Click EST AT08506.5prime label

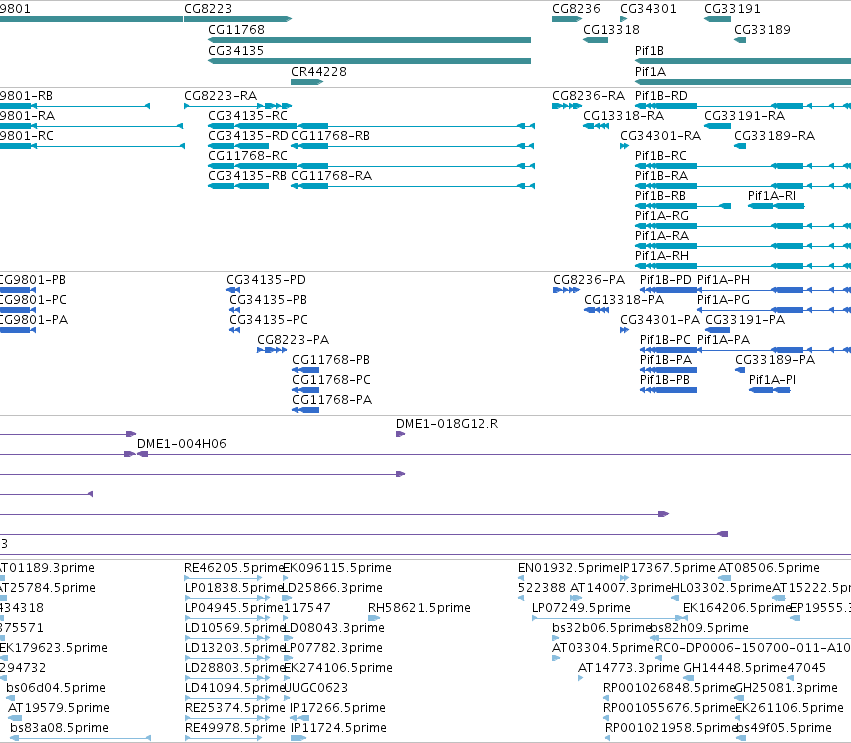point(769,568)
